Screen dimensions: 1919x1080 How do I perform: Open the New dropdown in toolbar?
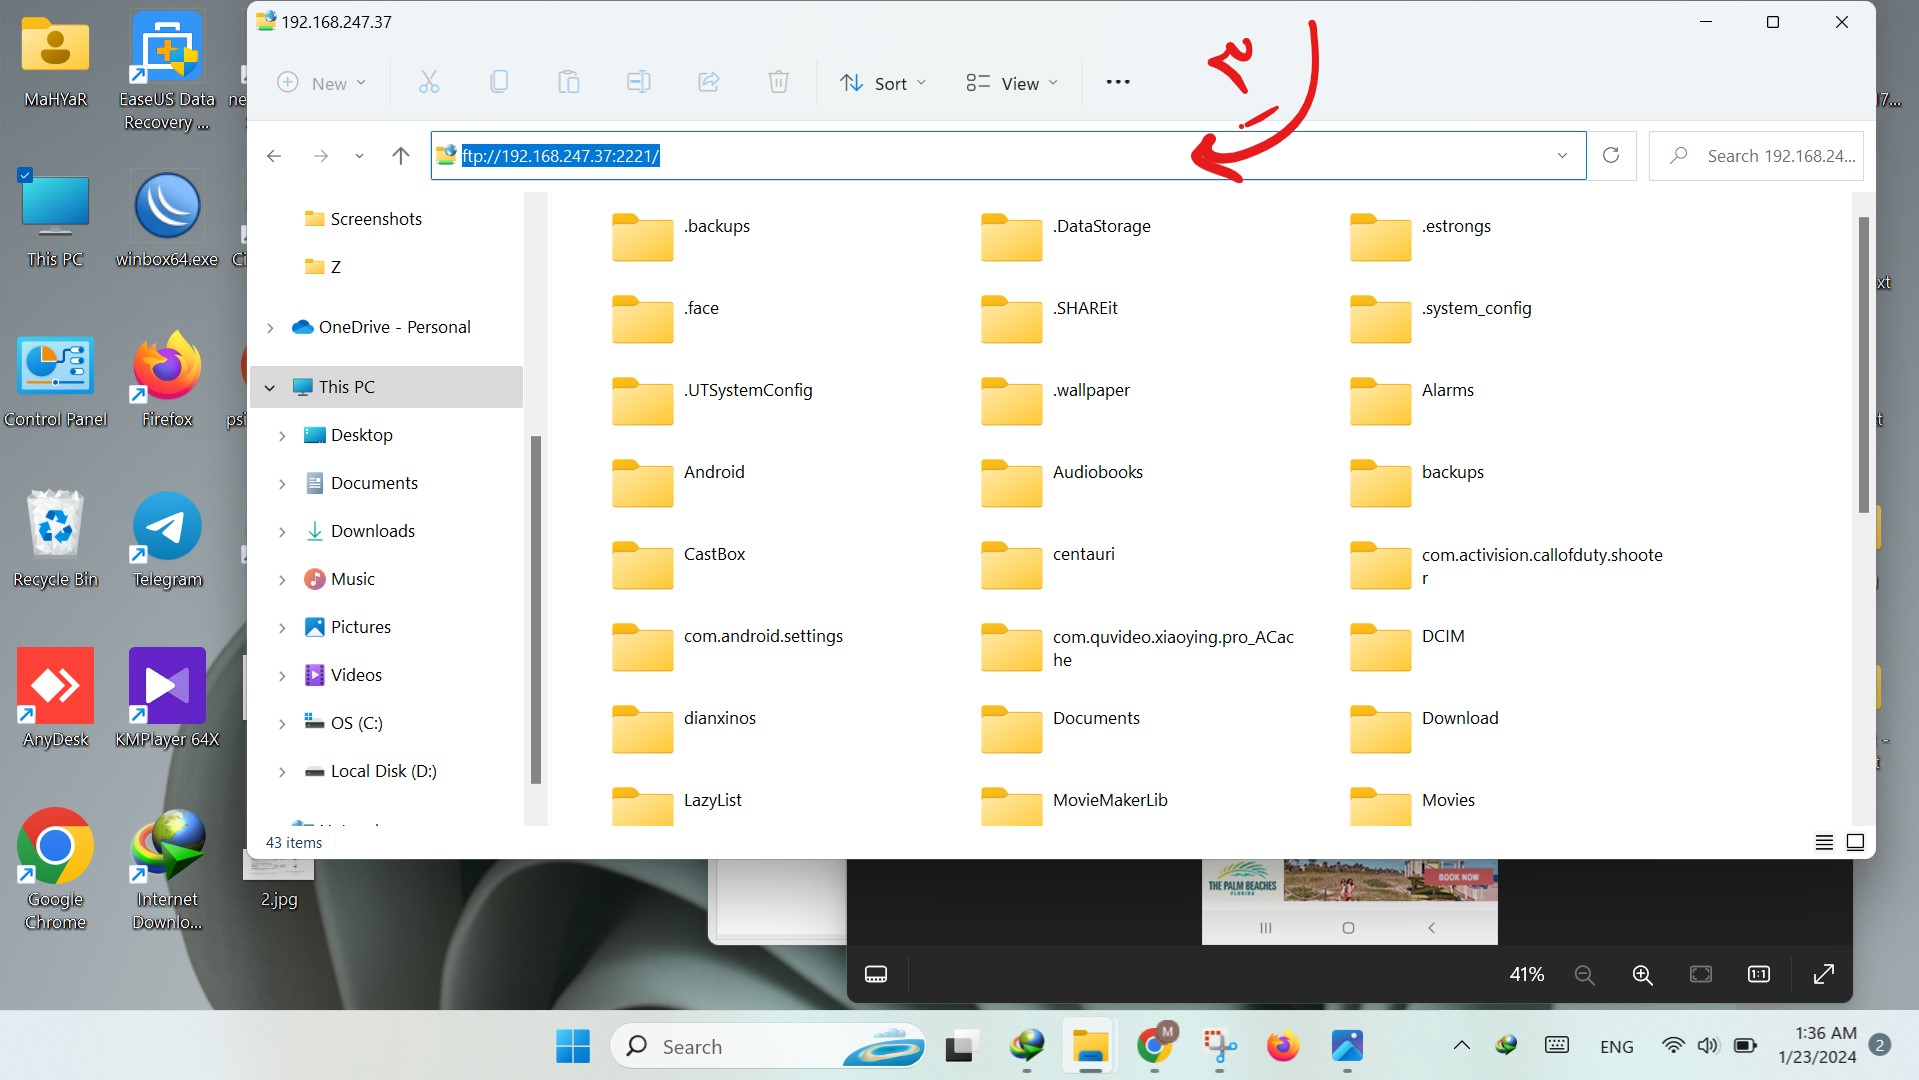point(322,83)
